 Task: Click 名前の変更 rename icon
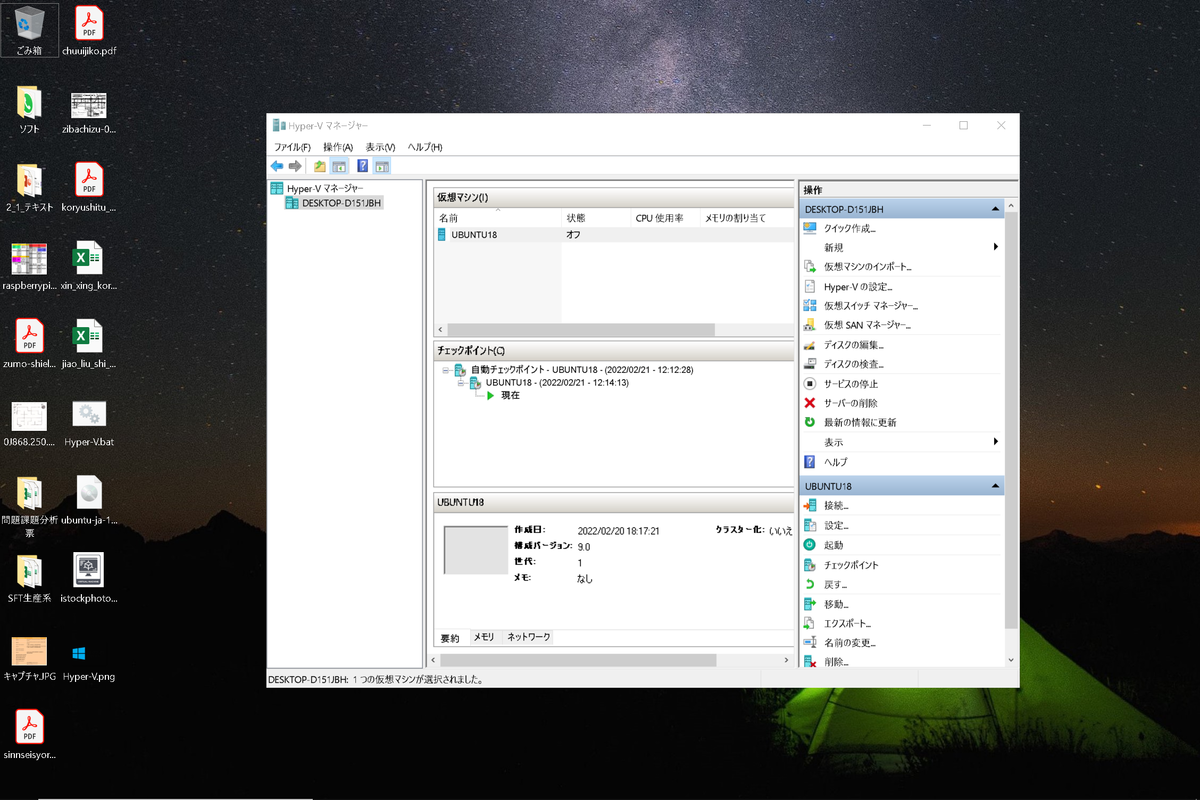pyautogui.click(x=810, y=642)
